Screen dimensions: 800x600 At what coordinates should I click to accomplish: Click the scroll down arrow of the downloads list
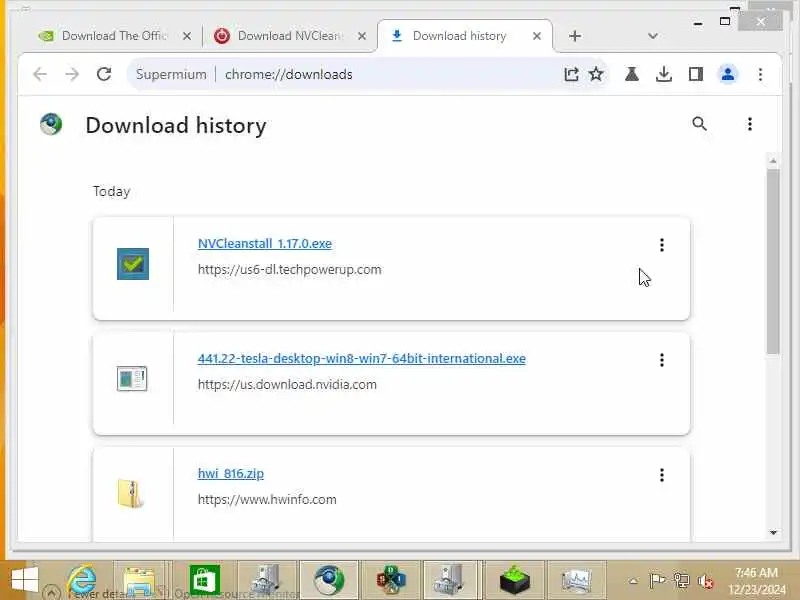point(773,532)
